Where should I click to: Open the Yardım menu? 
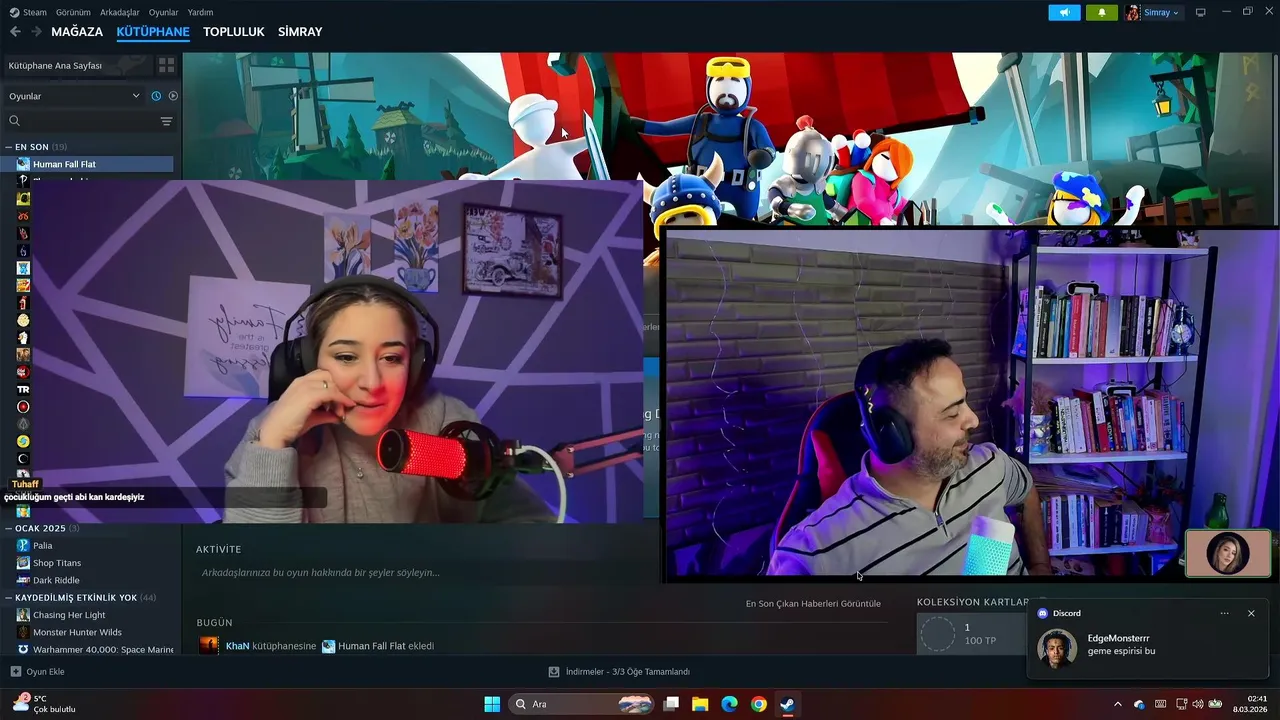tap(201, 12)
